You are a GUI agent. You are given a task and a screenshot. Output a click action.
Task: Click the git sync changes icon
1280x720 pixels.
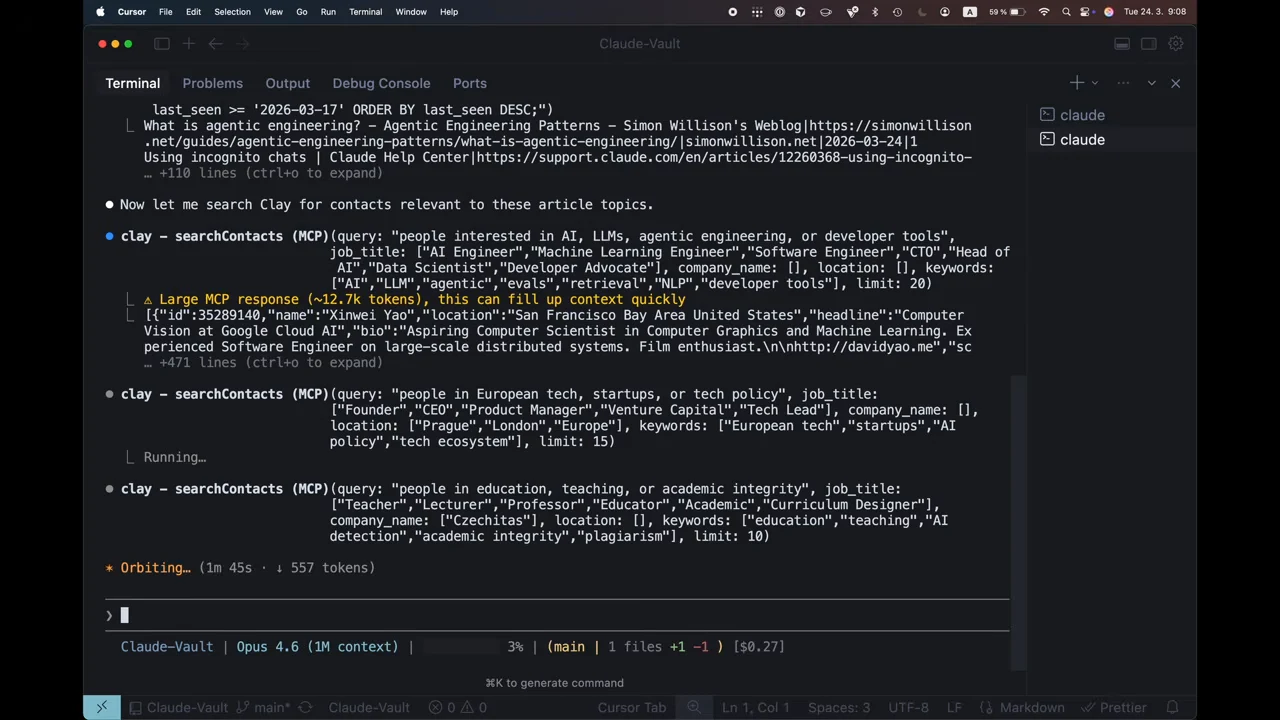click(x=306, y=707)
